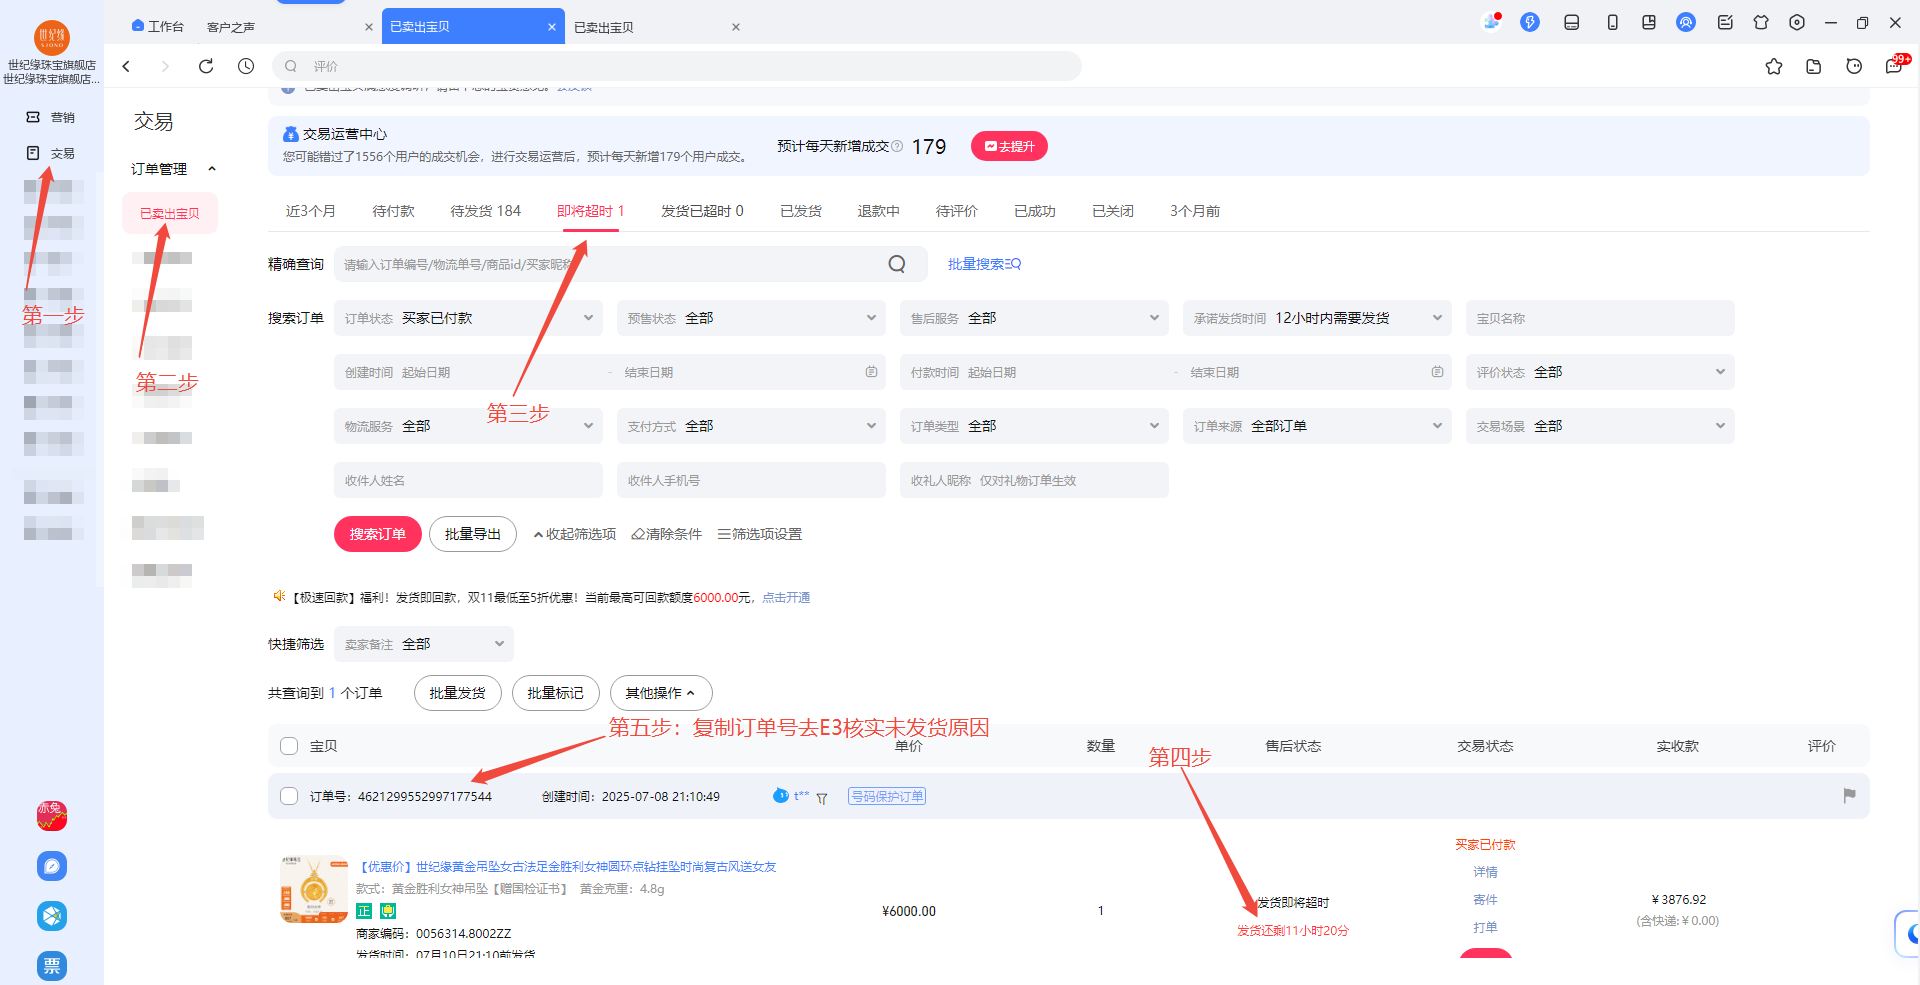
Task: Click the 收件人姓名 input field
Action: [x=468, y=480]
